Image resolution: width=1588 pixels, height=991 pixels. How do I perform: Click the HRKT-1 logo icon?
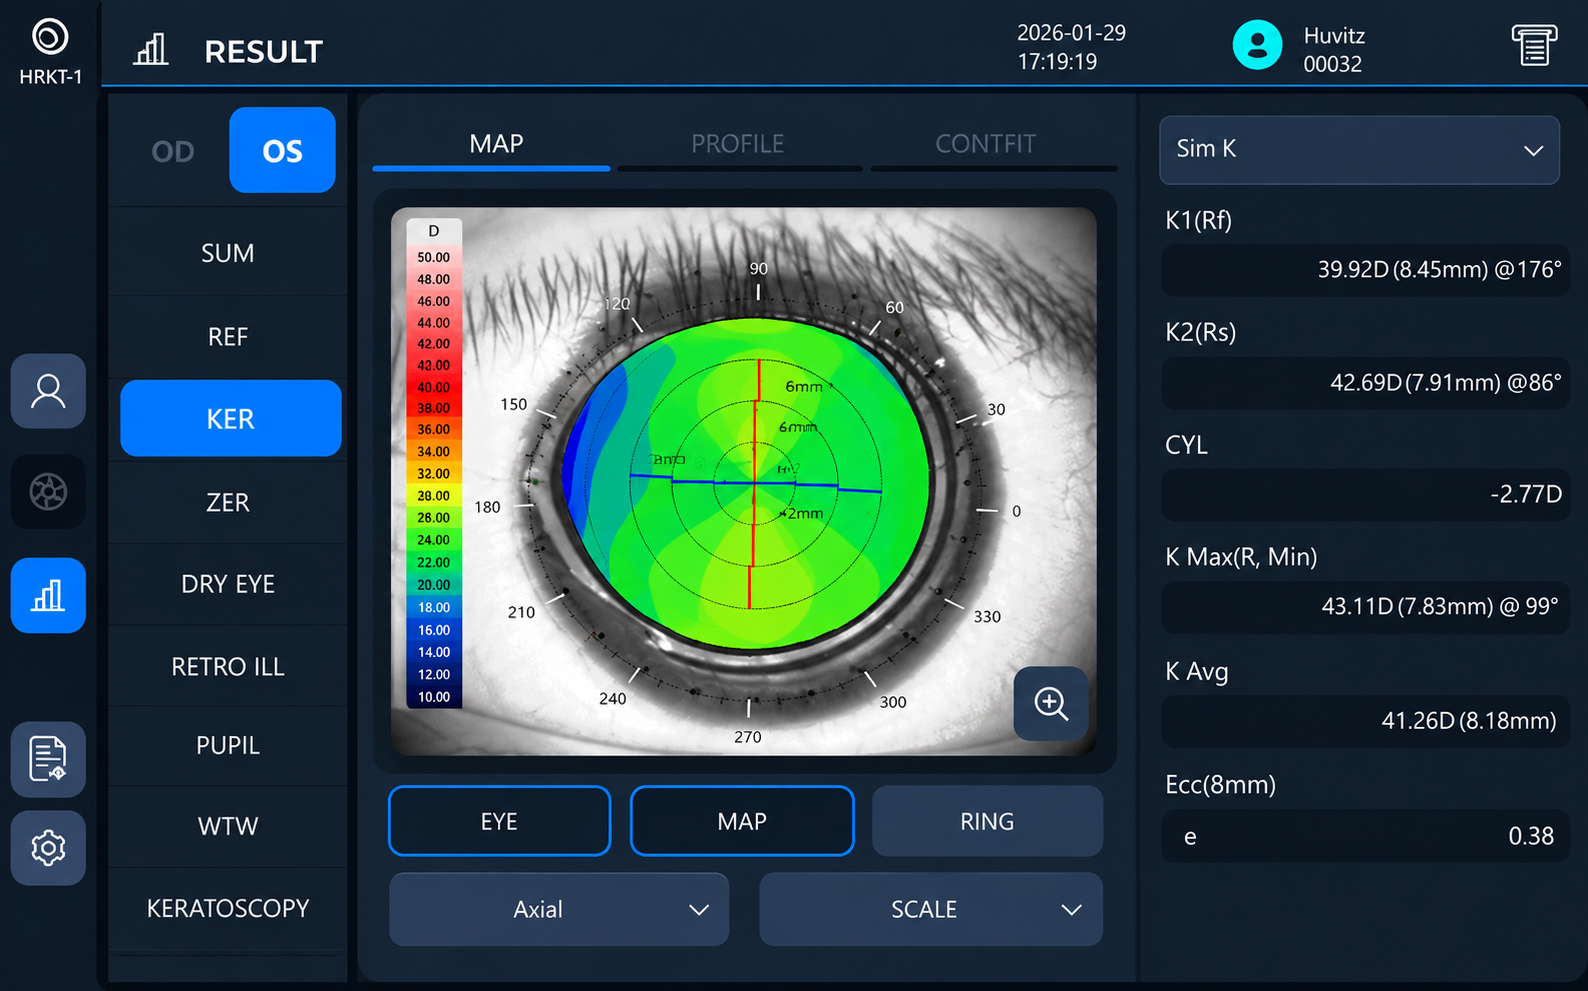pos(50,37)
